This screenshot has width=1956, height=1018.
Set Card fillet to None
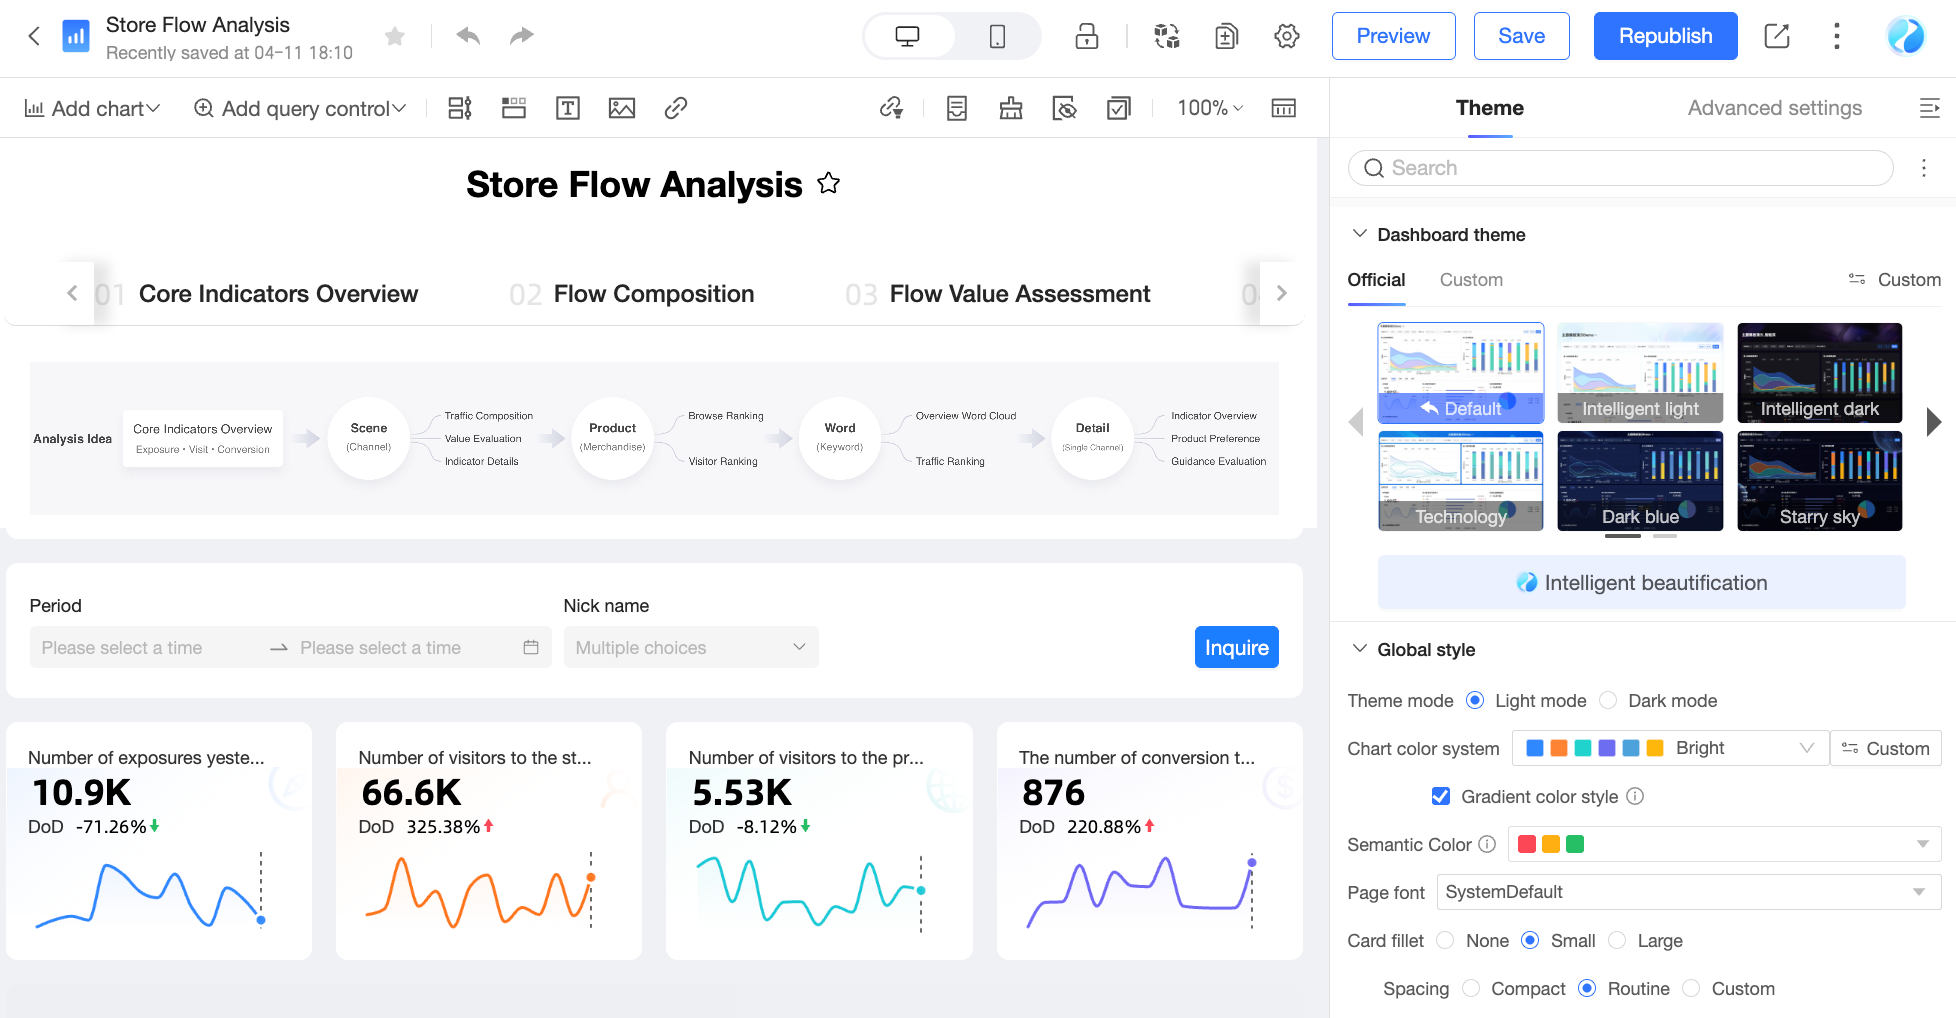(1445, 941)
